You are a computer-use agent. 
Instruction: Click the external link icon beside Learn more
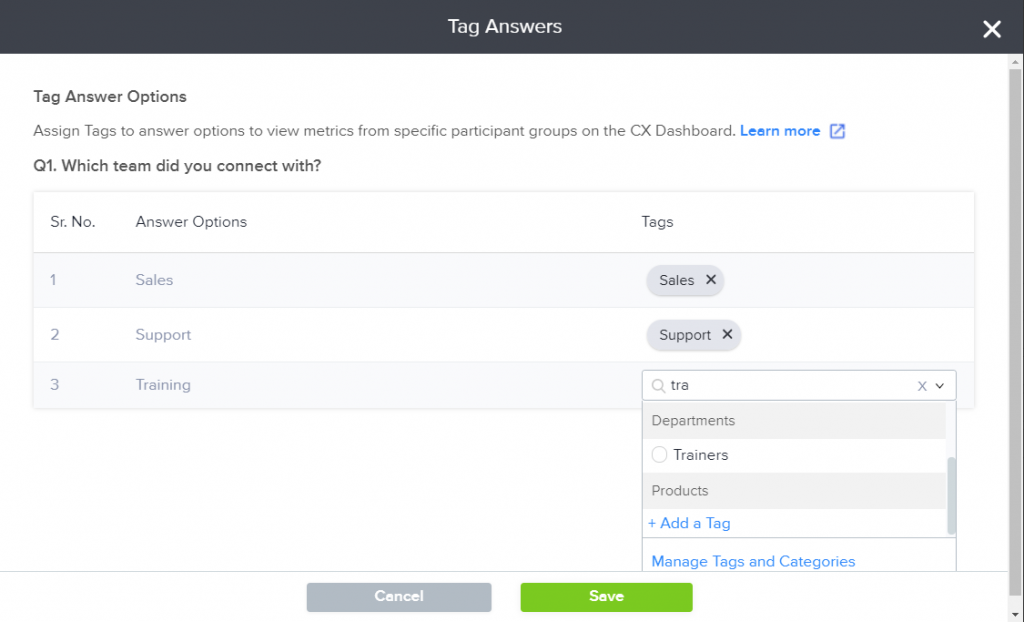pyautogui.click(x=837, y=131)
